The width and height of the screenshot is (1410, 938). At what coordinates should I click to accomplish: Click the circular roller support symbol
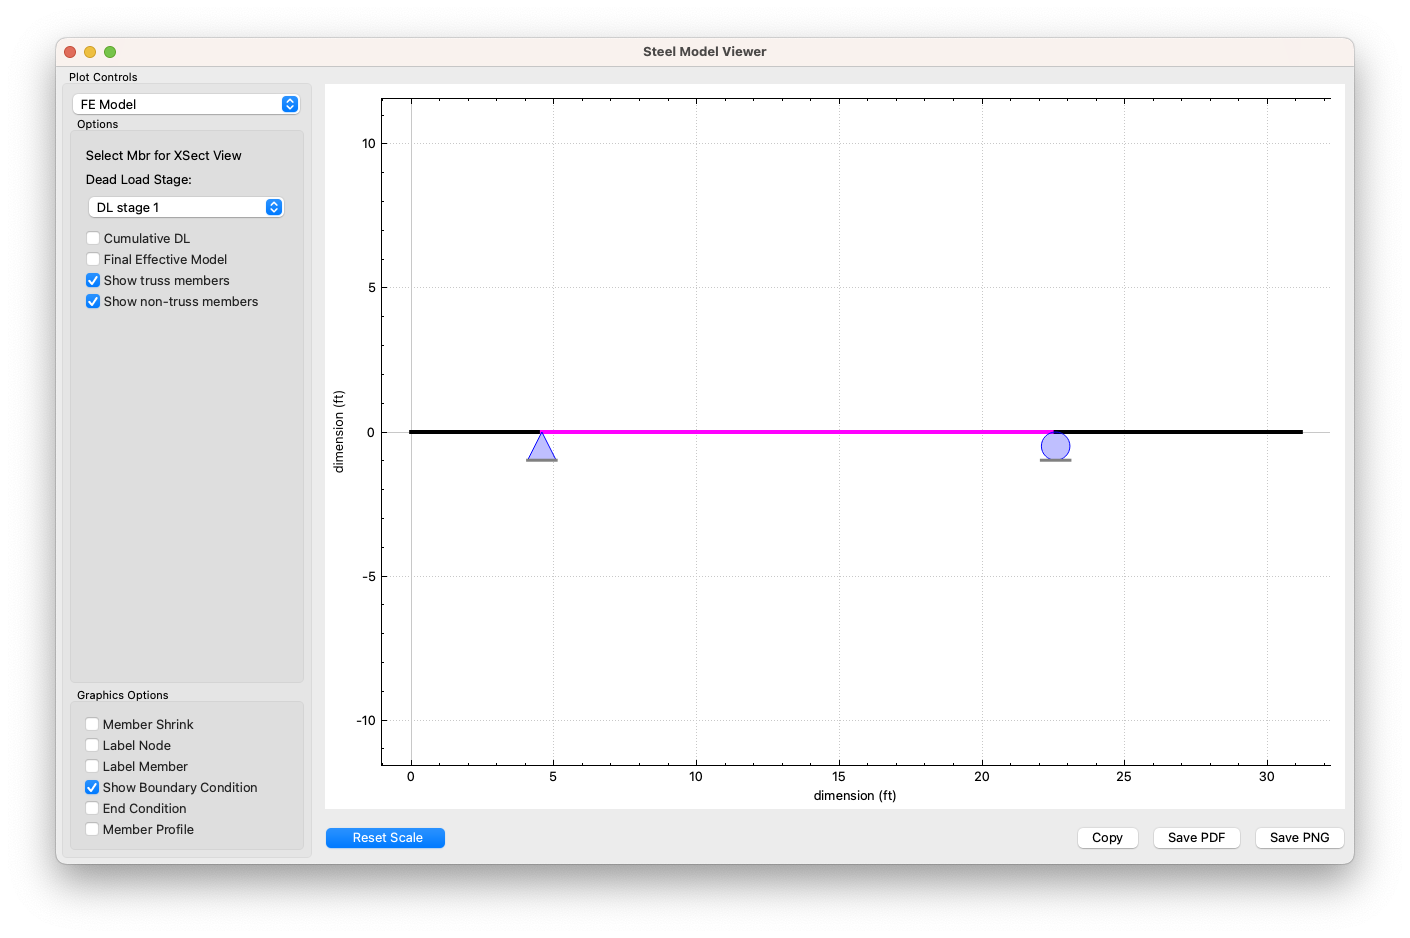pos(1055,446)
